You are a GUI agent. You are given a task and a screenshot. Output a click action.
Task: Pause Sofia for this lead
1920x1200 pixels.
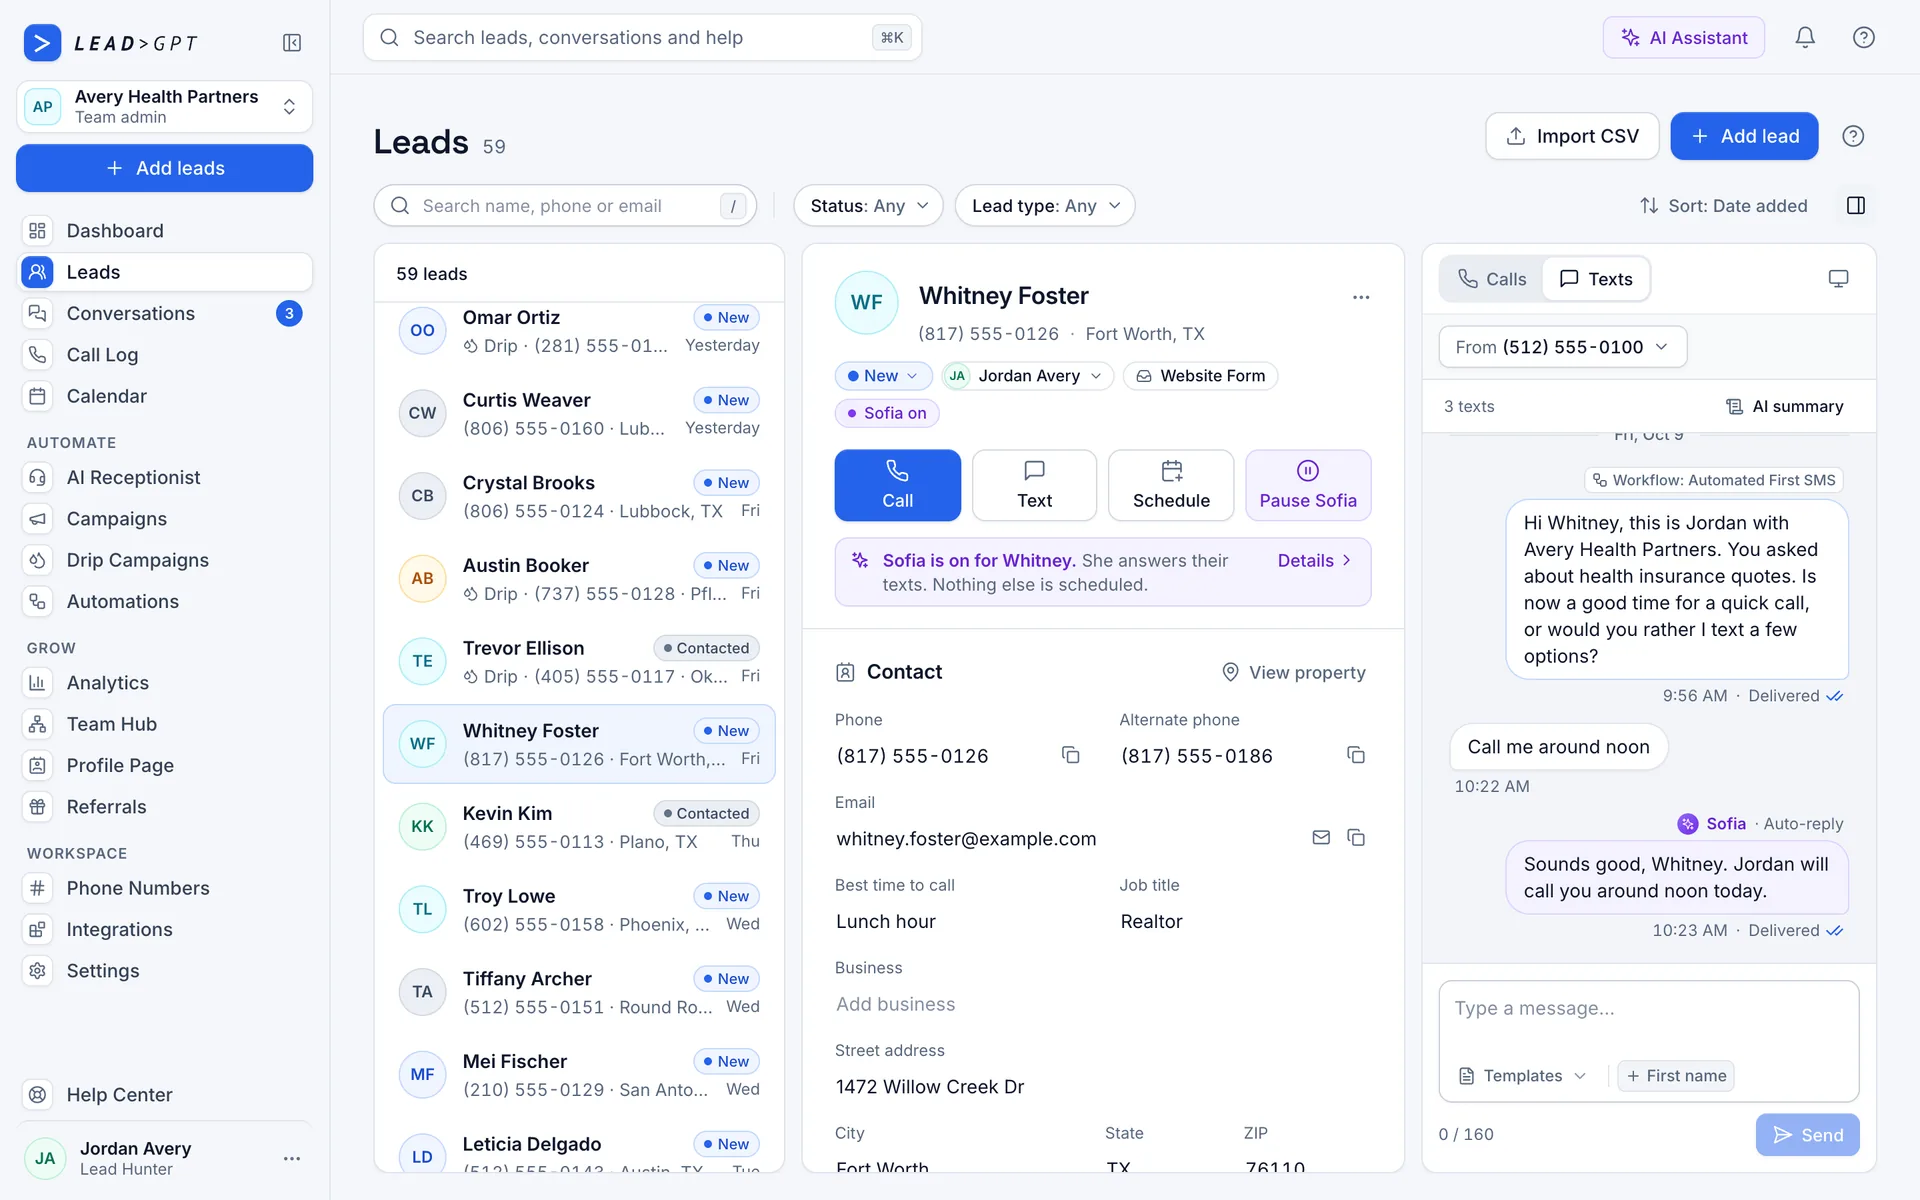click(x=1308, y=485)
